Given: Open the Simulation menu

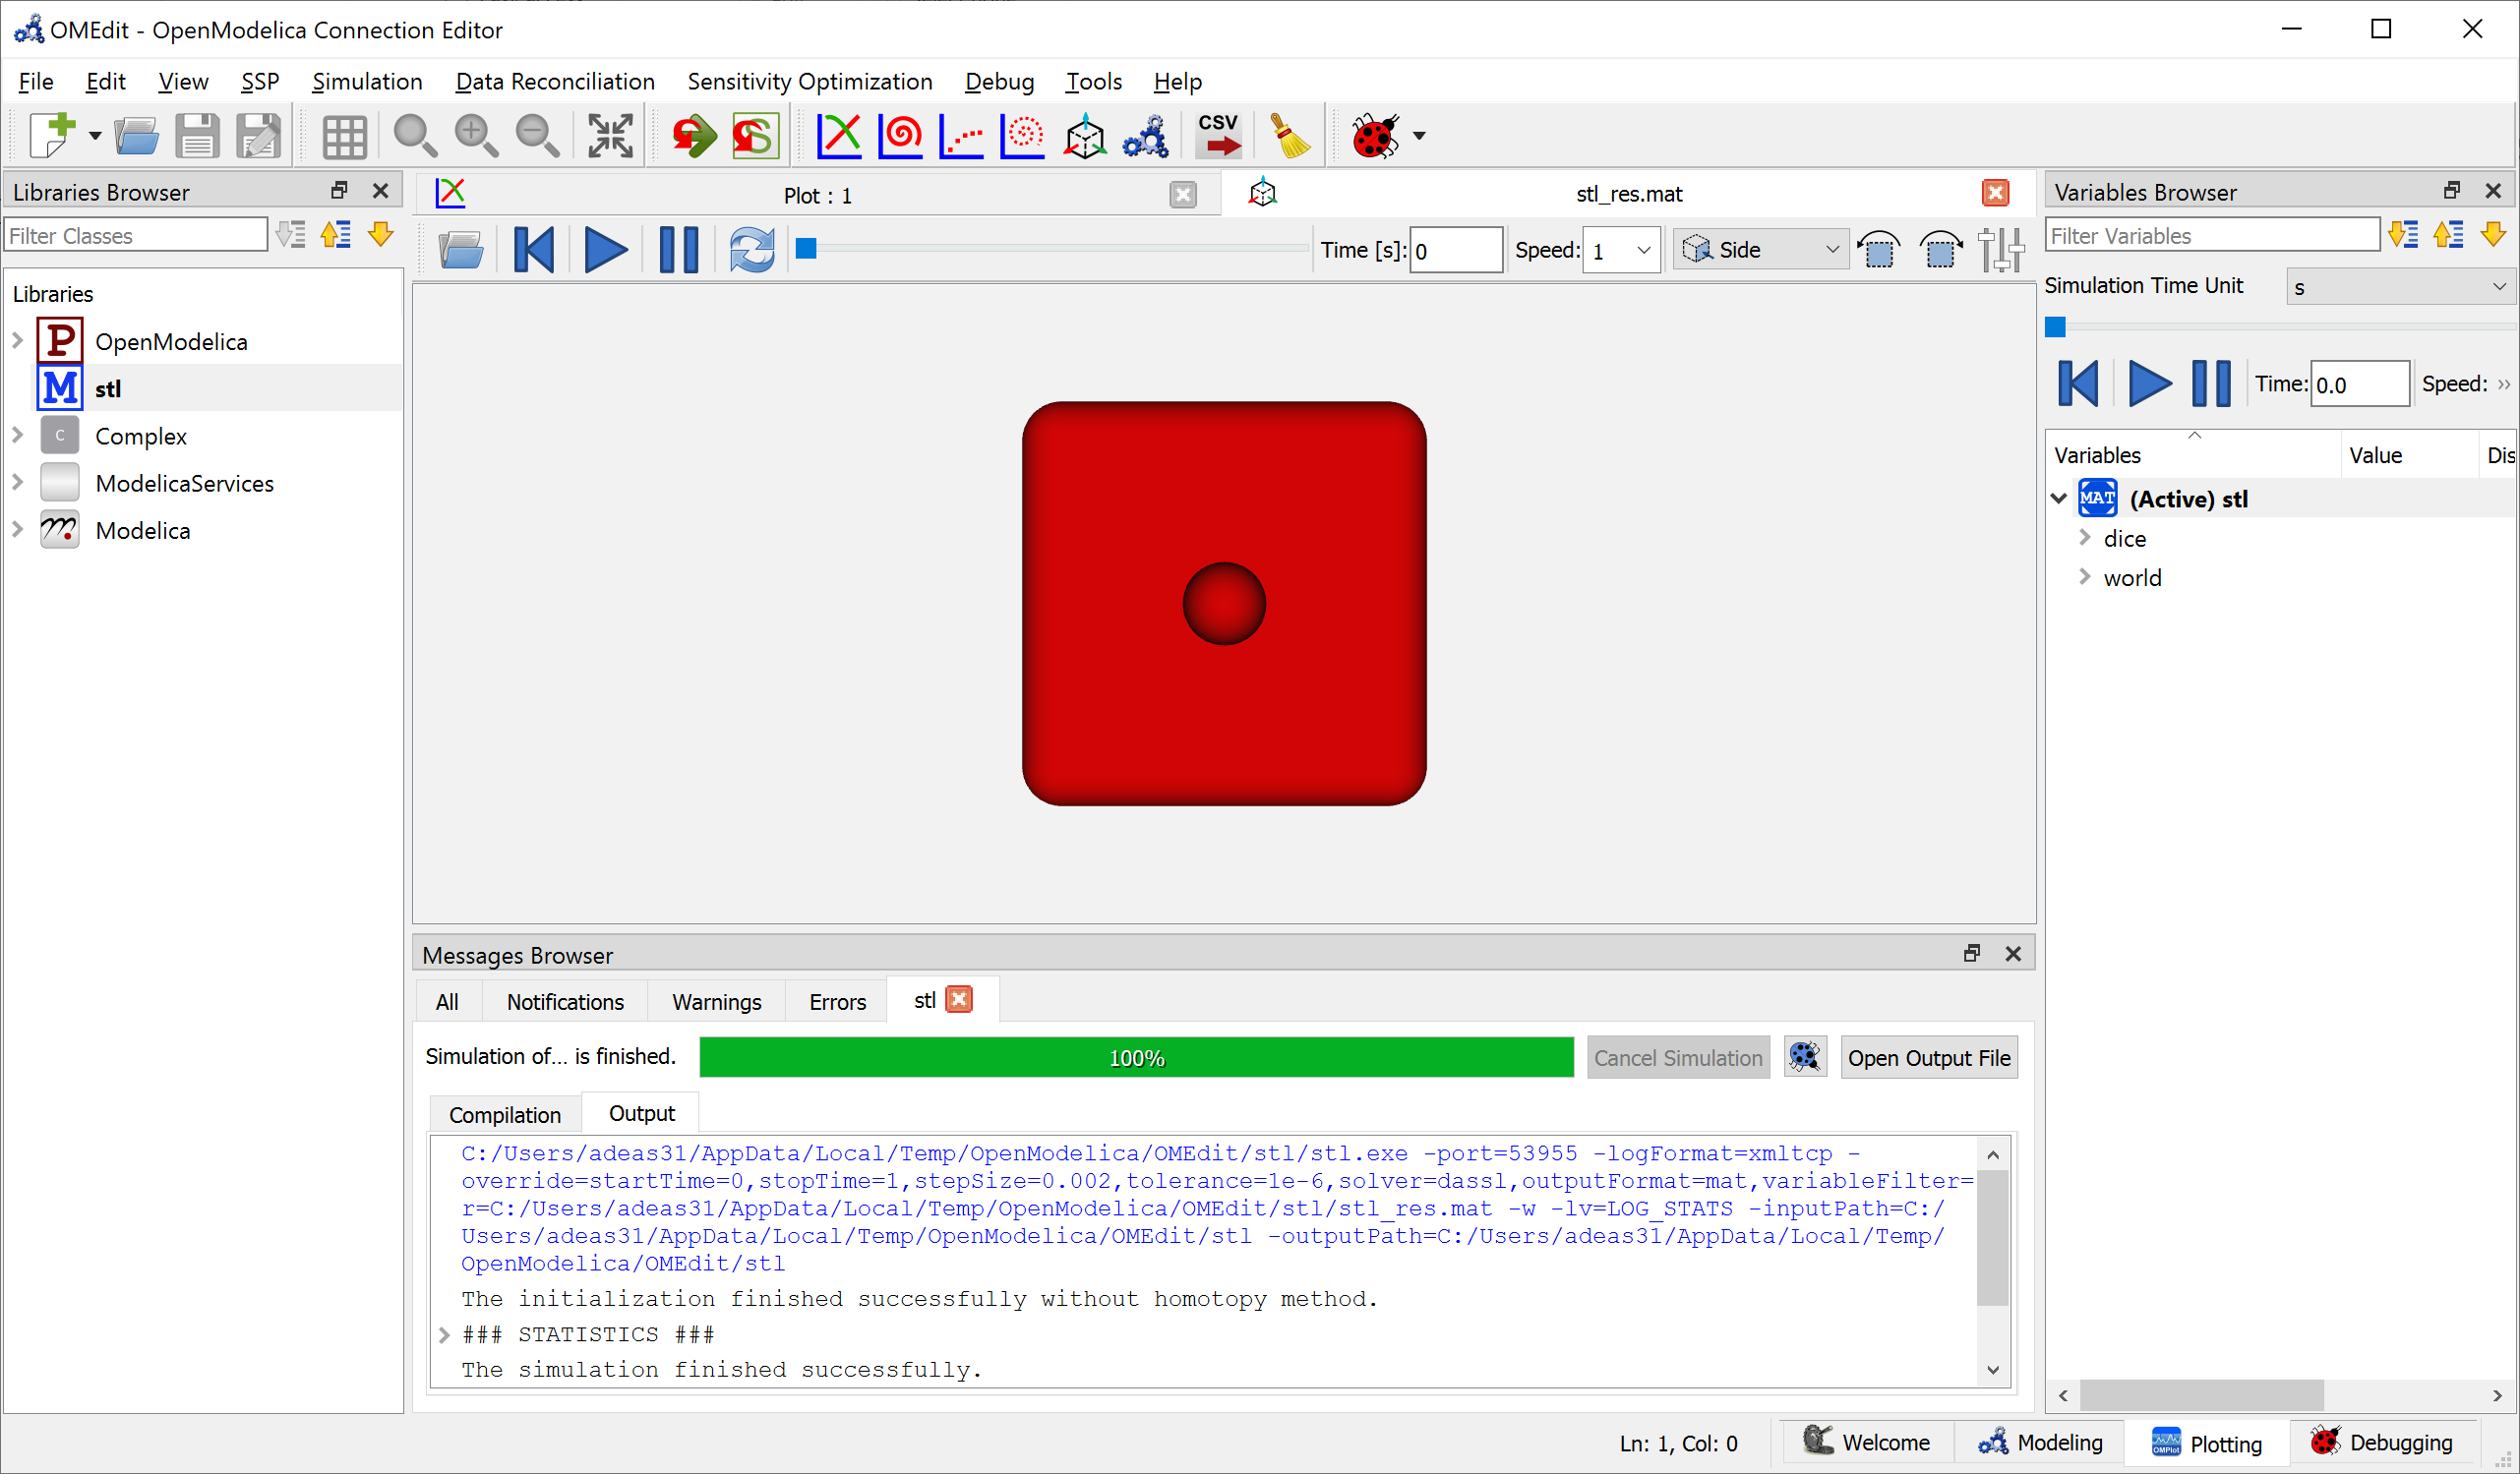Looking at the screenshot, I should click(x=367, y=82).
